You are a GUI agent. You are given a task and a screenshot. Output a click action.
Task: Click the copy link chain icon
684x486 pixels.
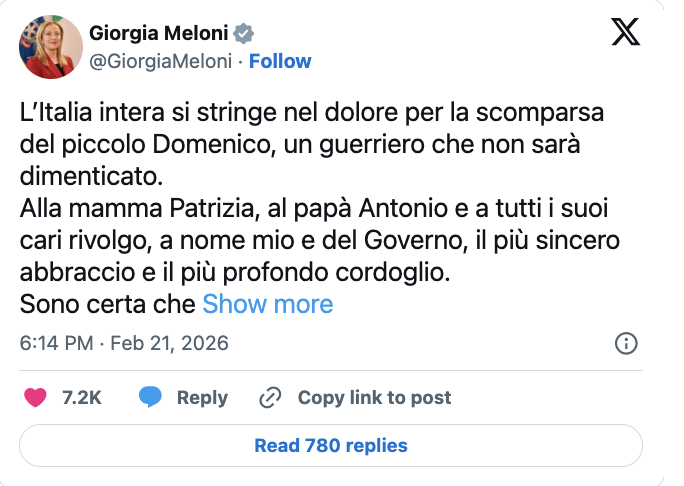point(269,397)
